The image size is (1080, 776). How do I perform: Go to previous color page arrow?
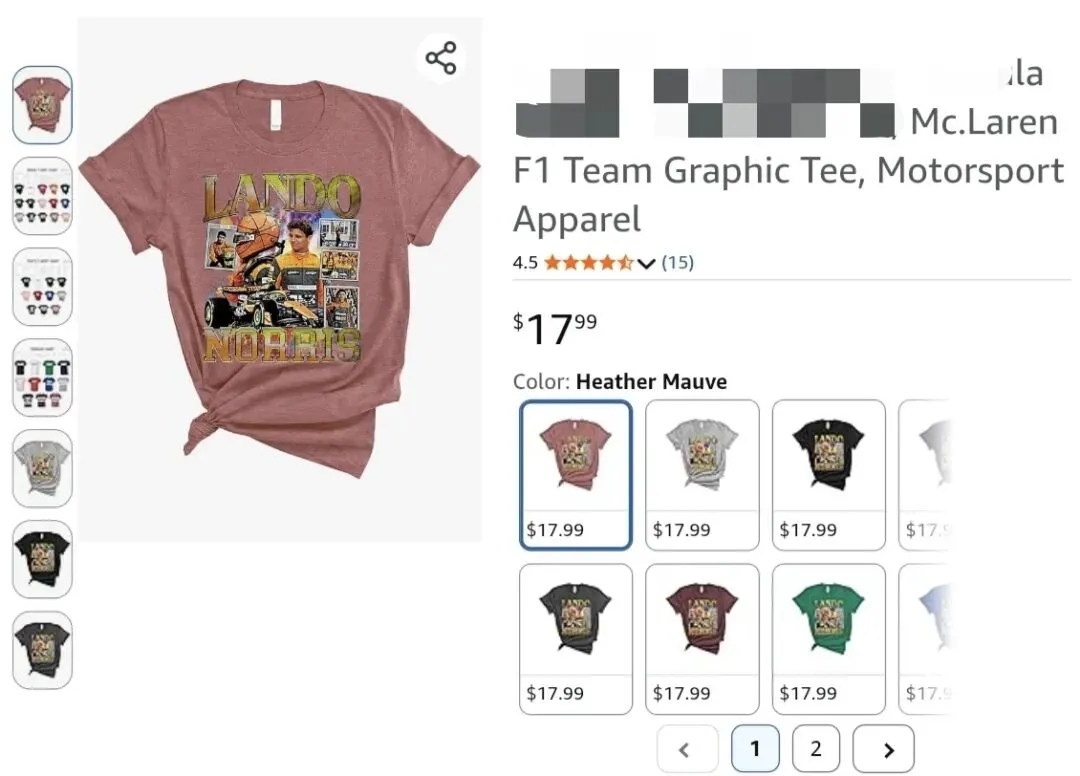click(688, 749)
